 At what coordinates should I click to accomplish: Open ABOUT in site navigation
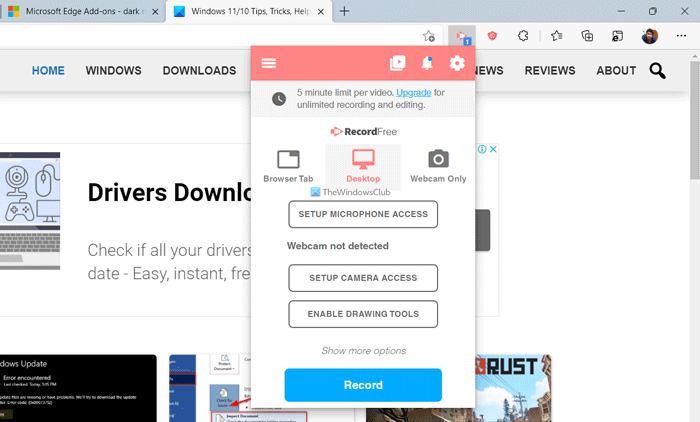[616, 71]
